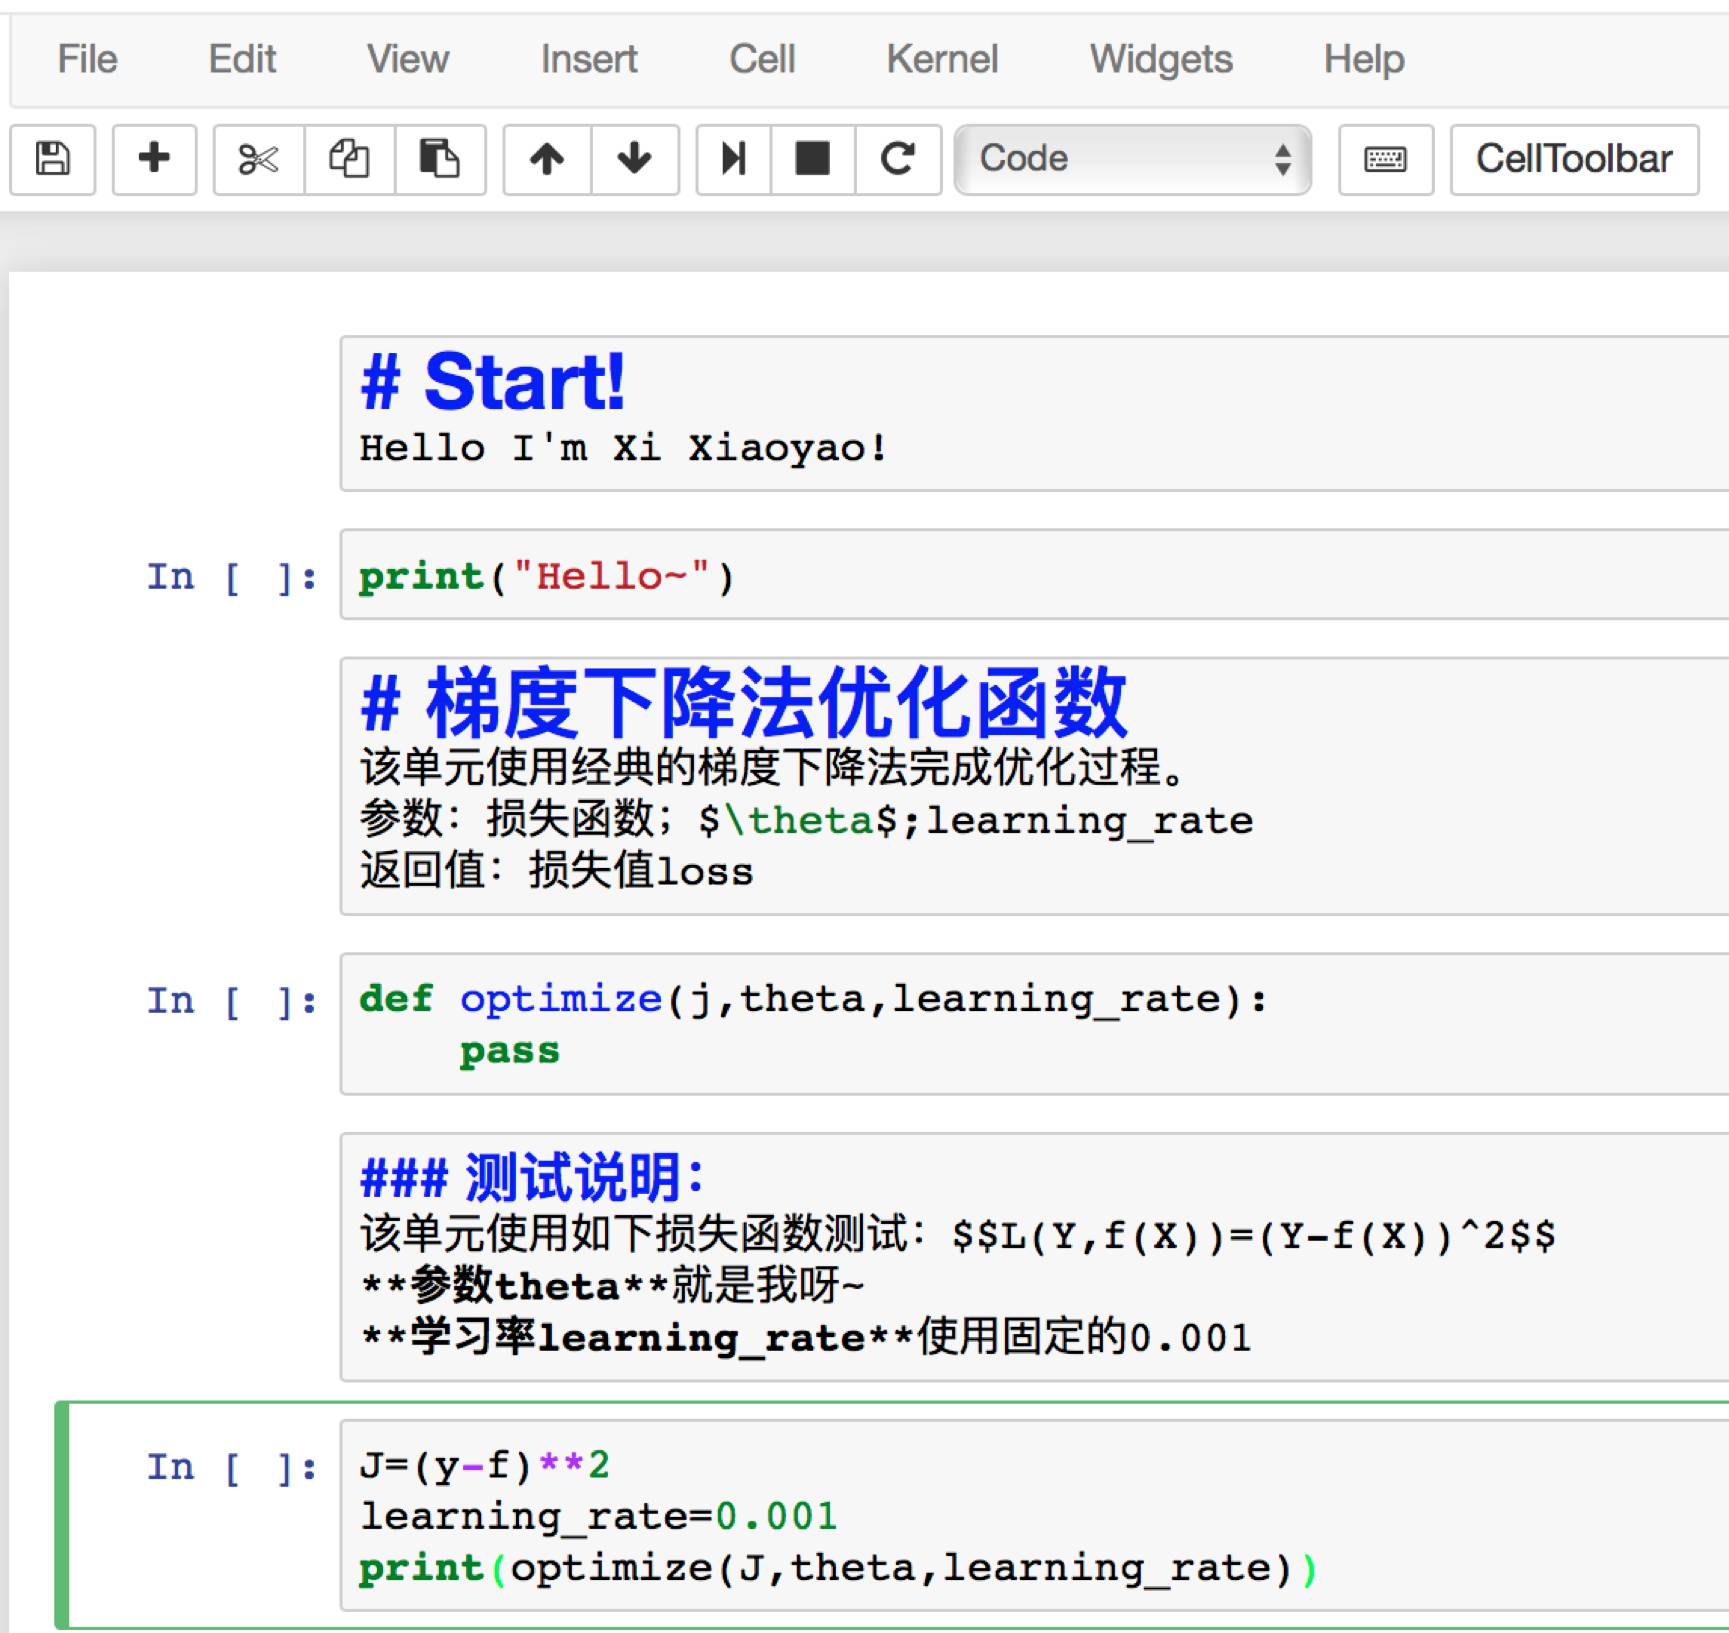Open the command palette keyboard icon

click(x=1385, y=159)
